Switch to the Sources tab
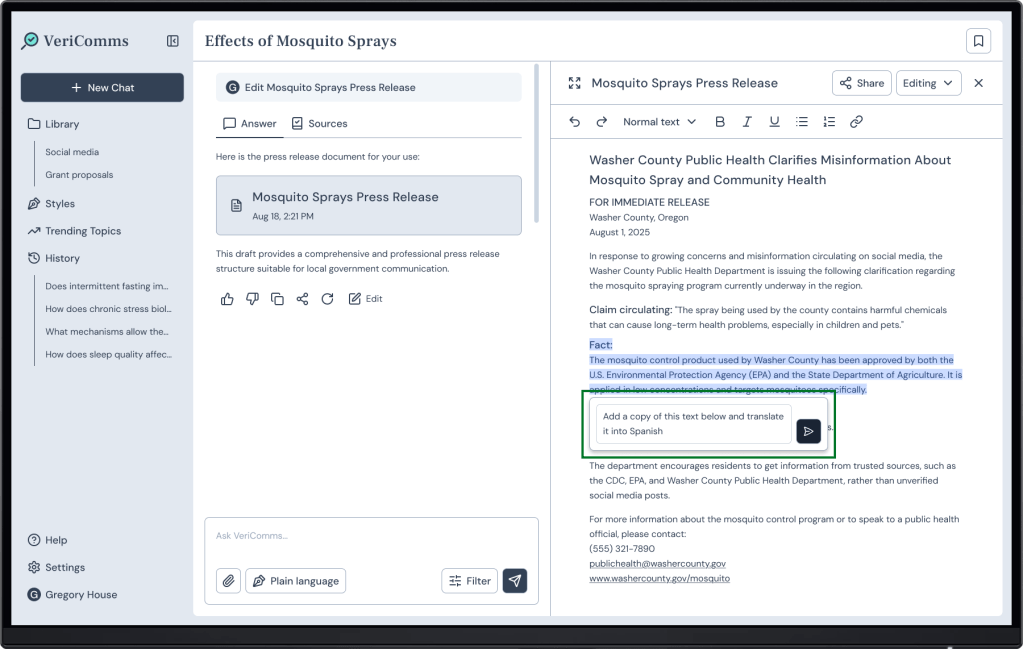1023x649 pixels. pyautogui.click(x=319, y=124)
